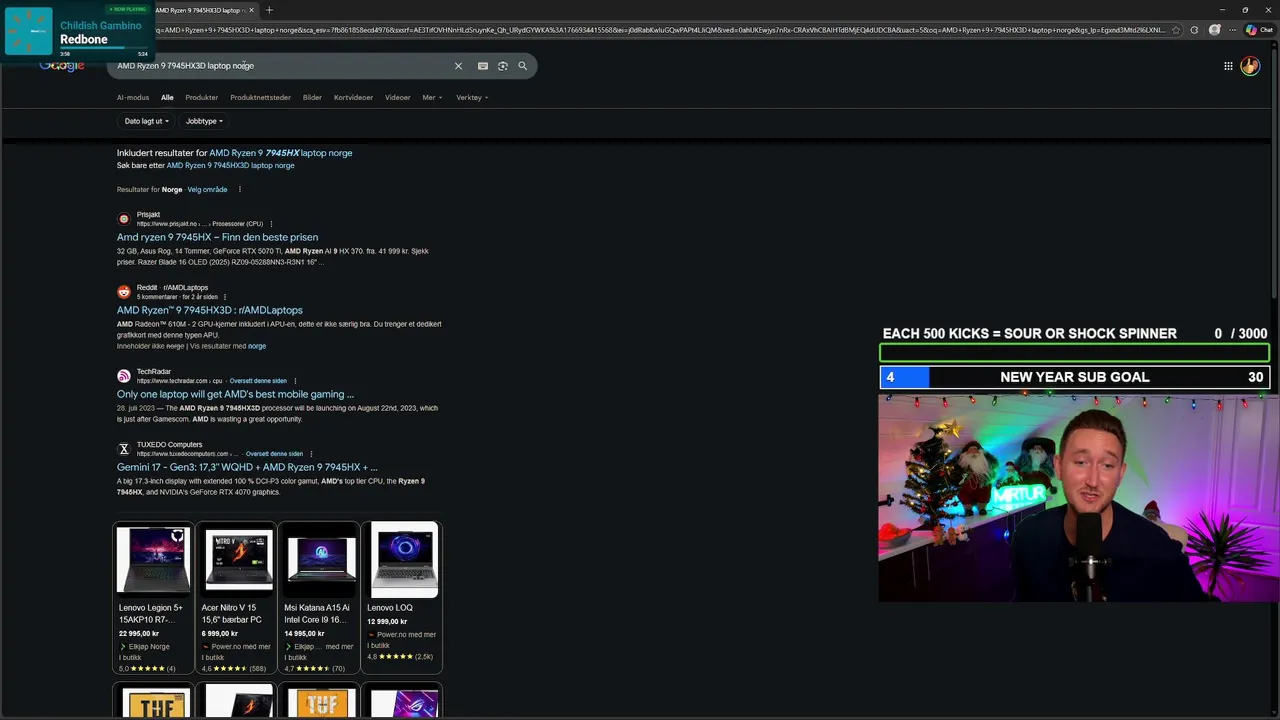This screenshot has width=1280, height=720.
Task: Switch to the Kortvideoer tab
Action: 353,98
